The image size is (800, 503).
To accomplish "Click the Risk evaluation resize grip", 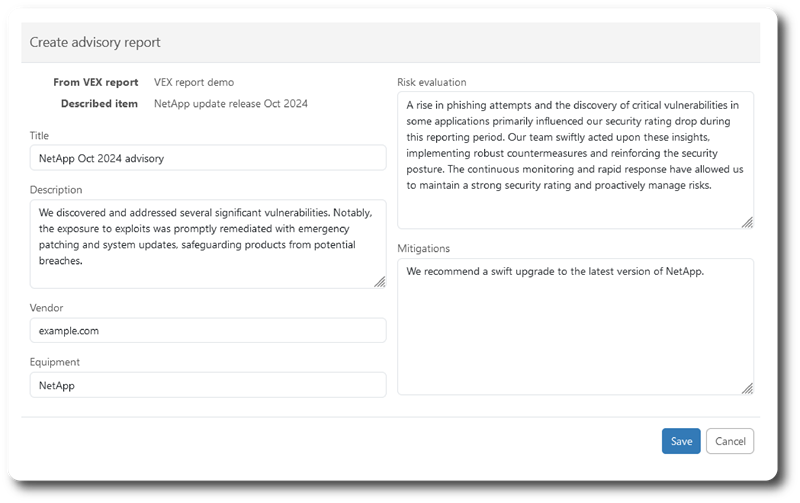I will 747,222.
